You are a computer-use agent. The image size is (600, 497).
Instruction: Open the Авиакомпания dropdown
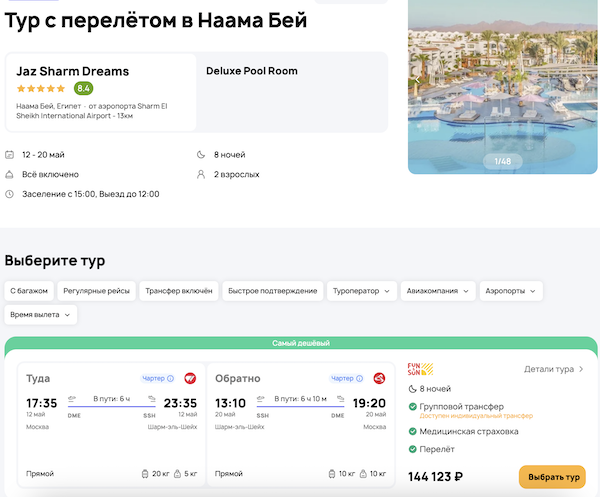click(x=436, y=291)
